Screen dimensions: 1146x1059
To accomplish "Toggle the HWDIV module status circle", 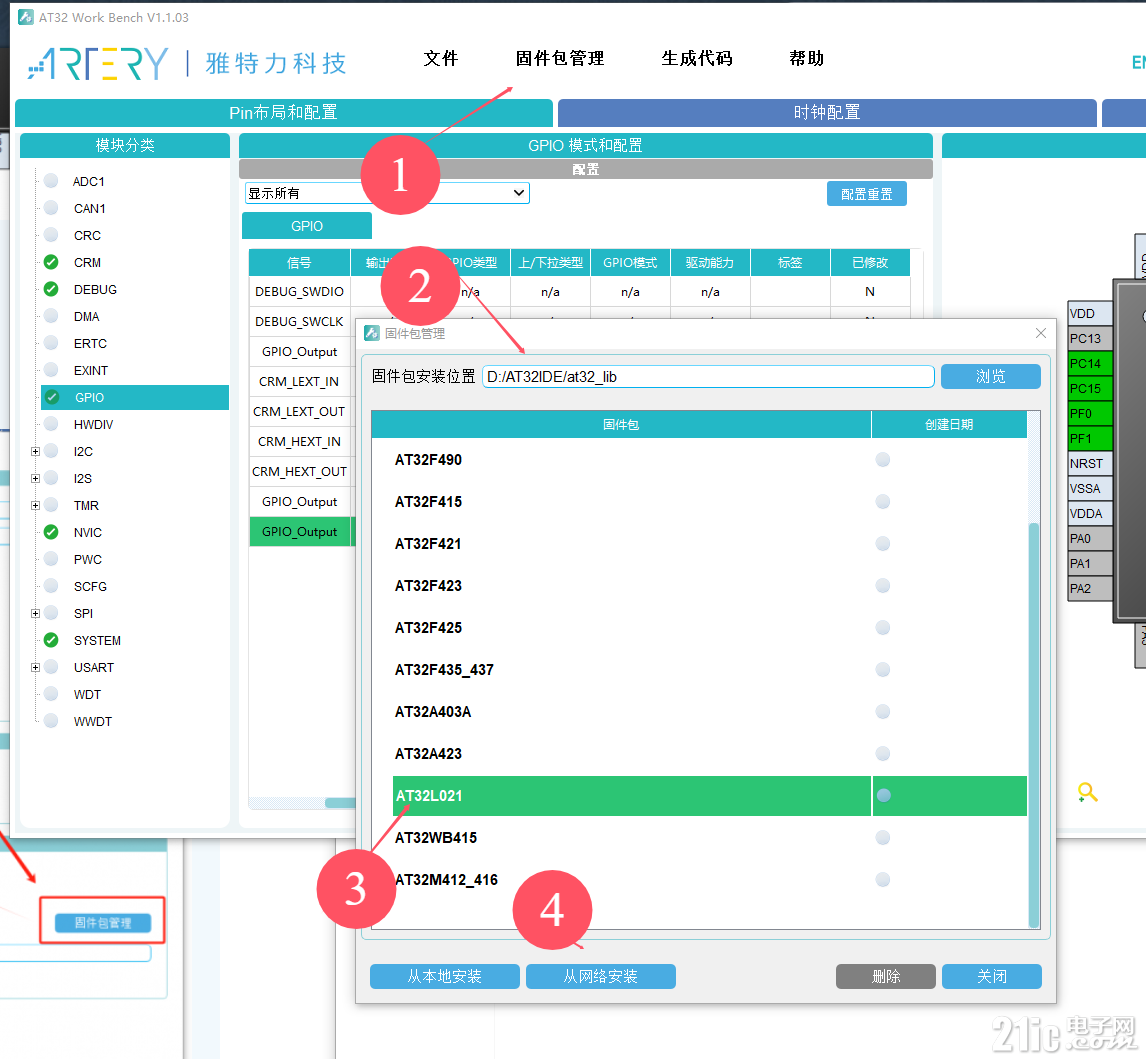I will coord(51,424).
